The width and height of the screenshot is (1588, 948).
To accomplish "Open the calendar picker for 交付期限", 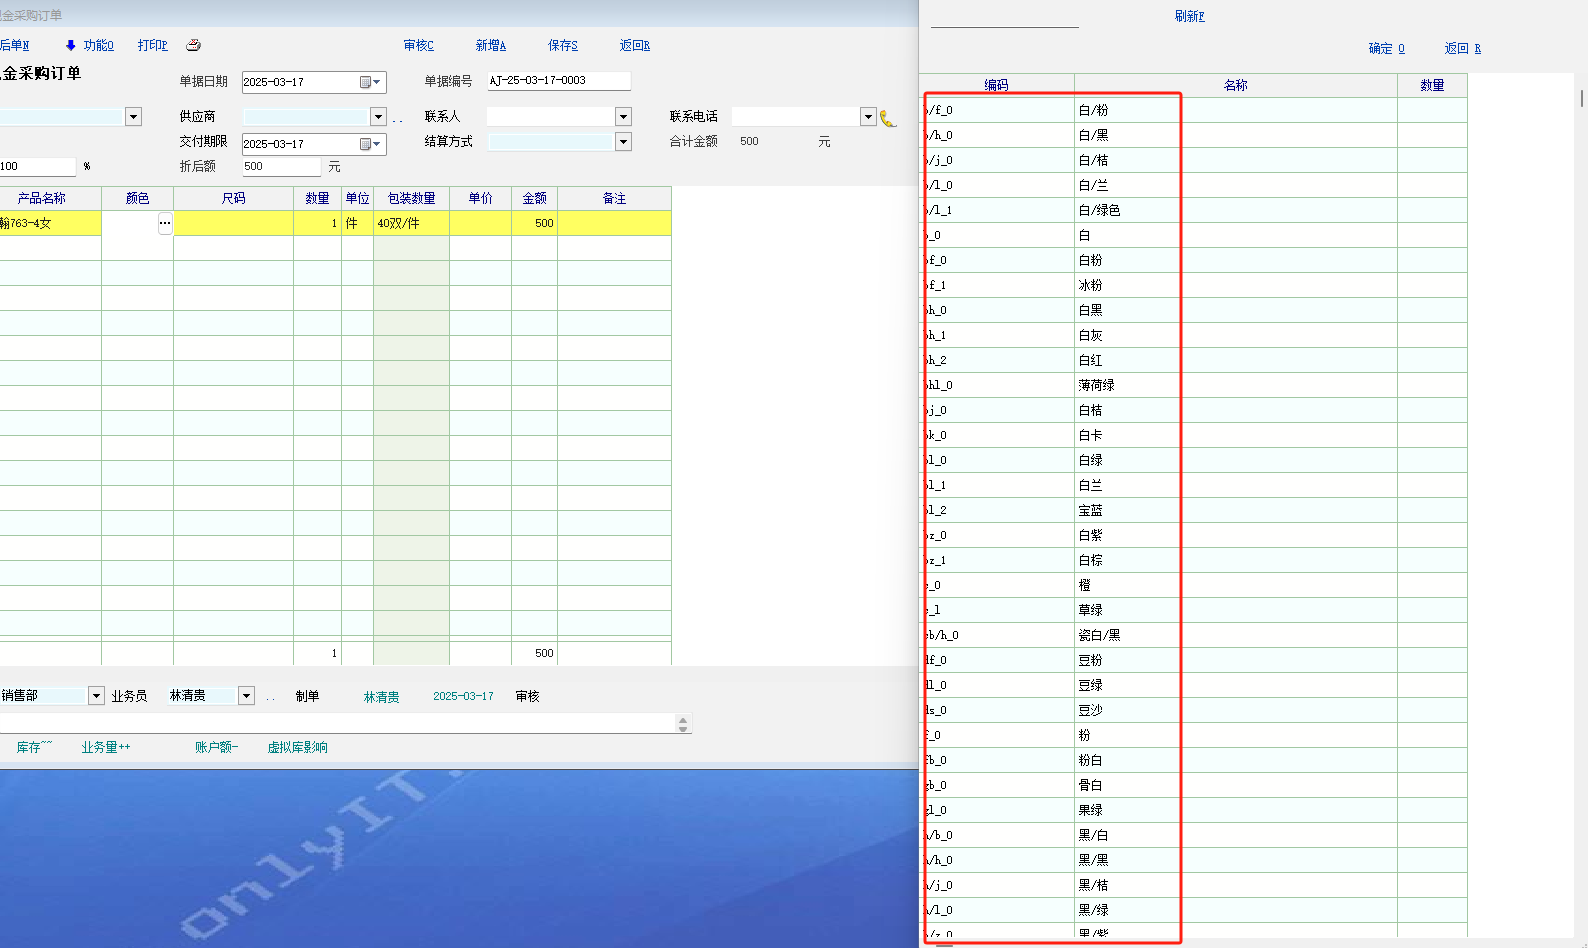I will click(x=370, y=144).
